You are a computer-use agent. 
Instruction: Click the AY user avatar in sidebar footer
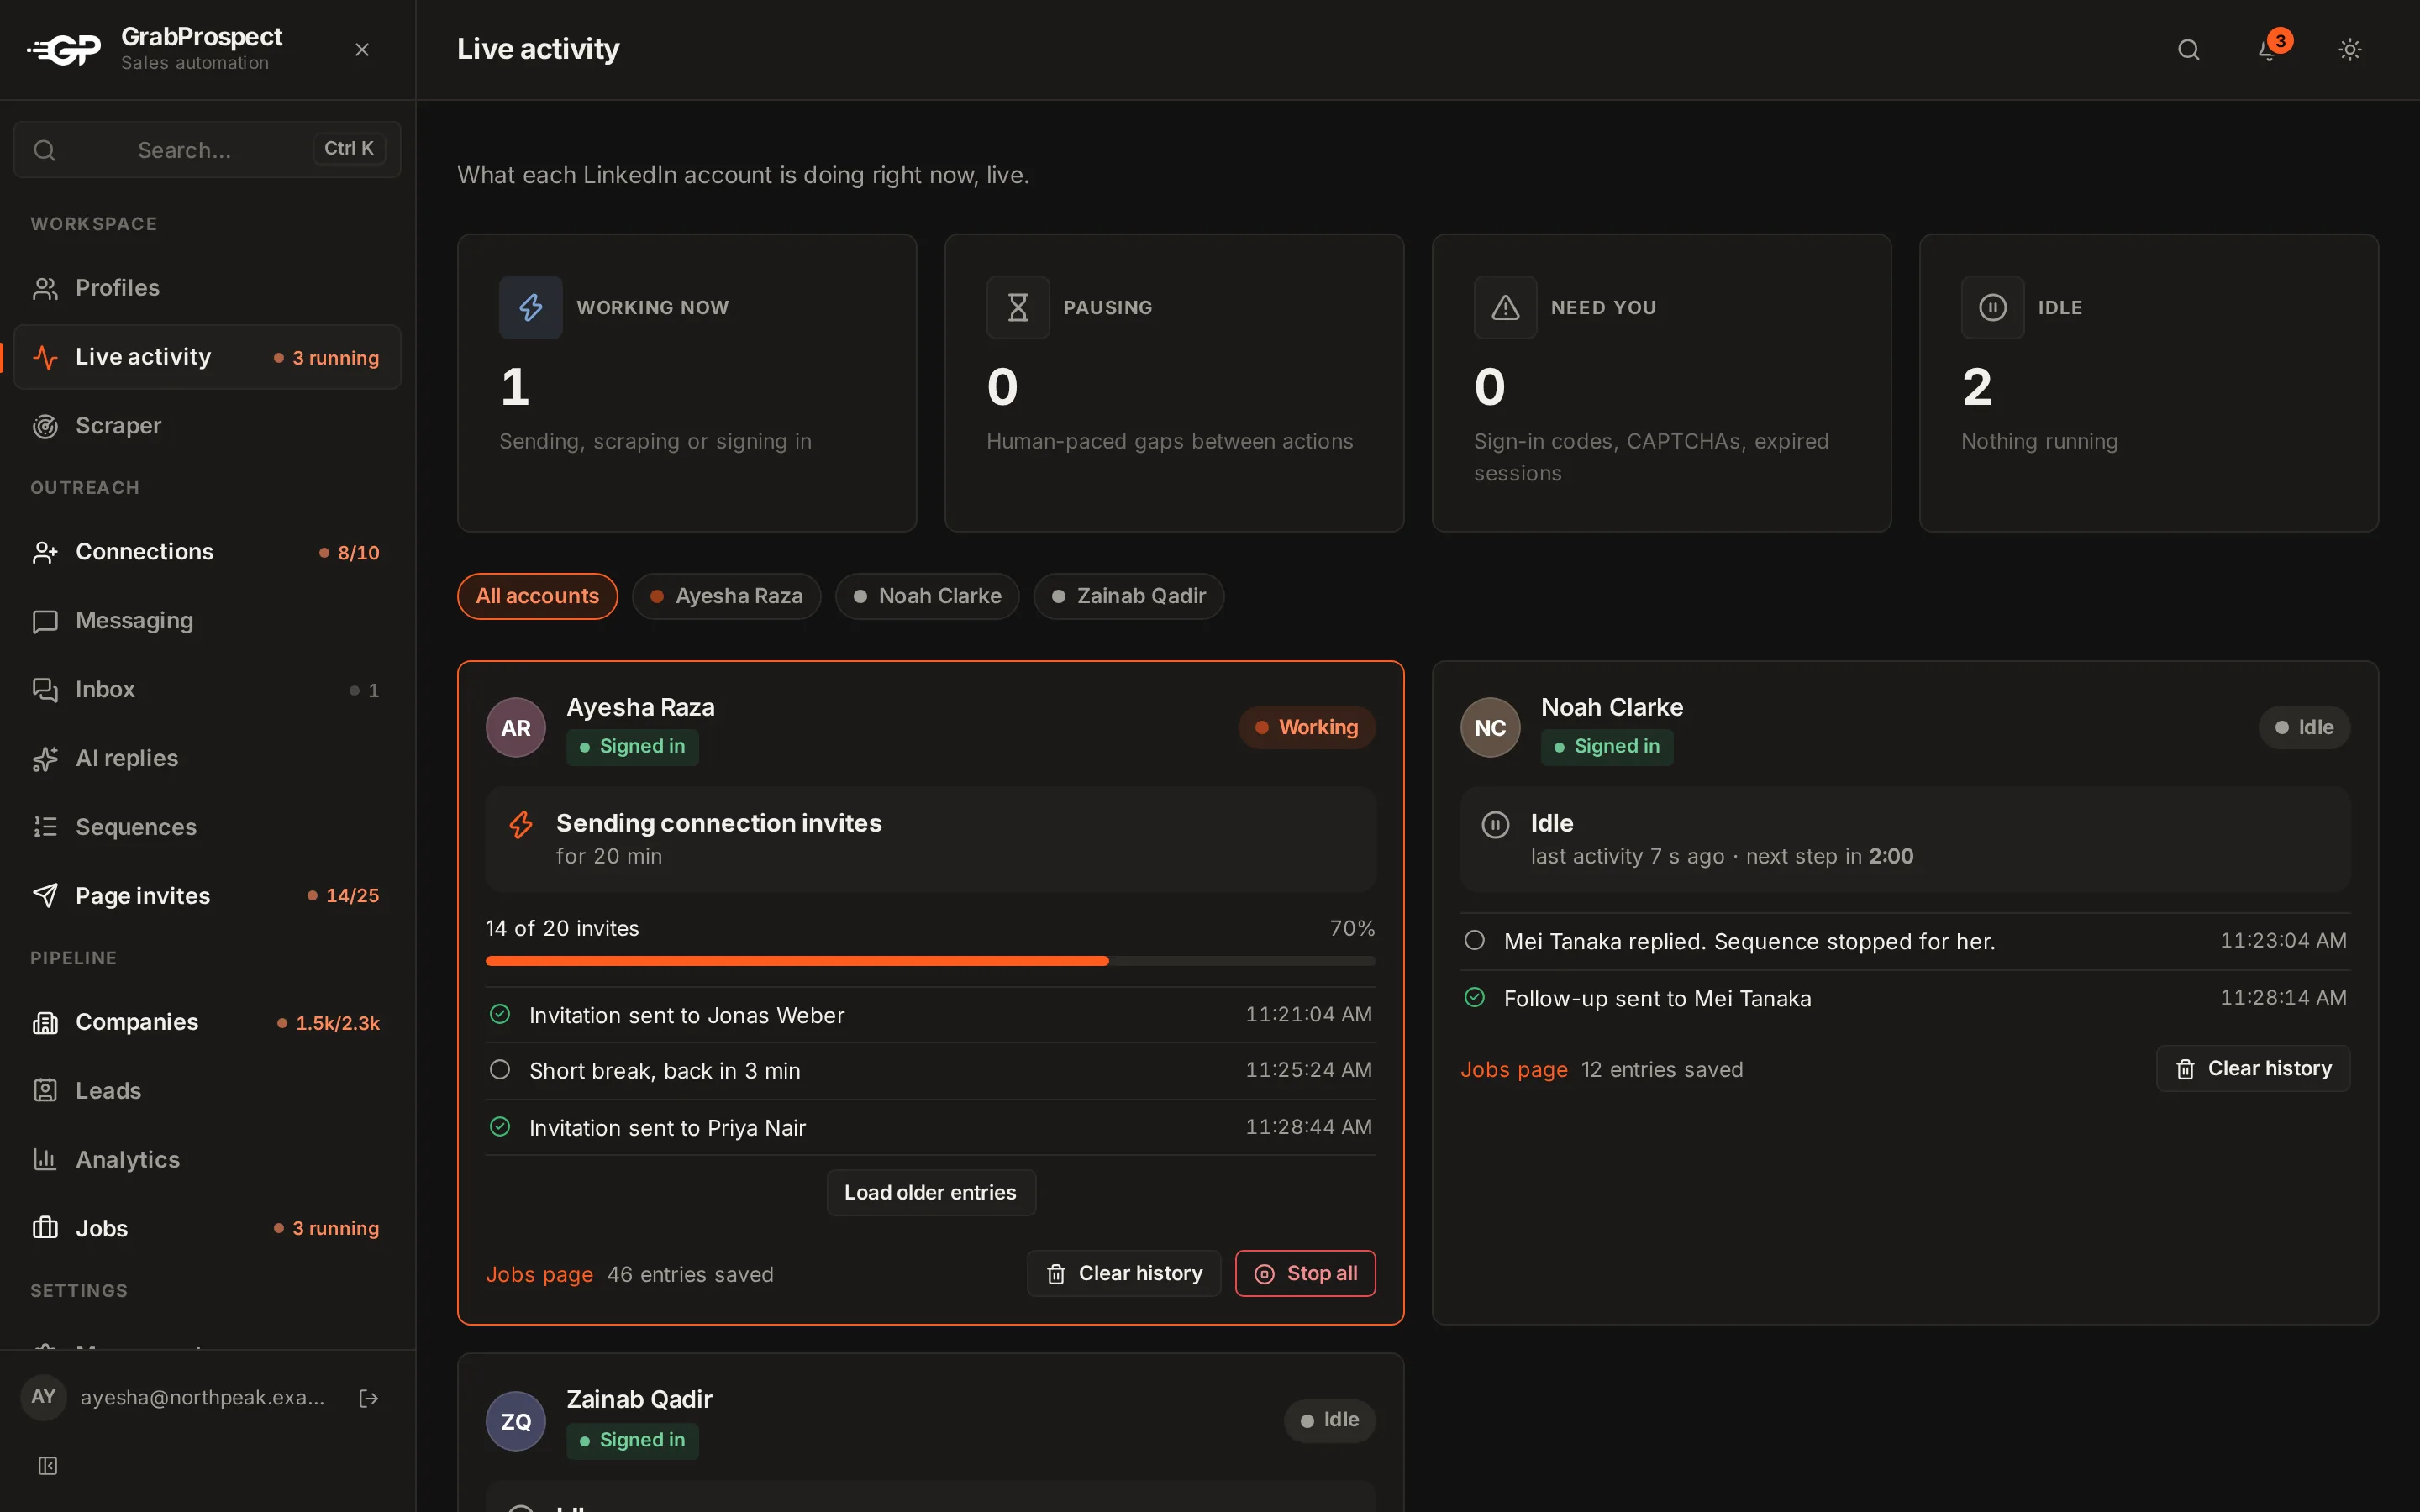point(43,1397)
